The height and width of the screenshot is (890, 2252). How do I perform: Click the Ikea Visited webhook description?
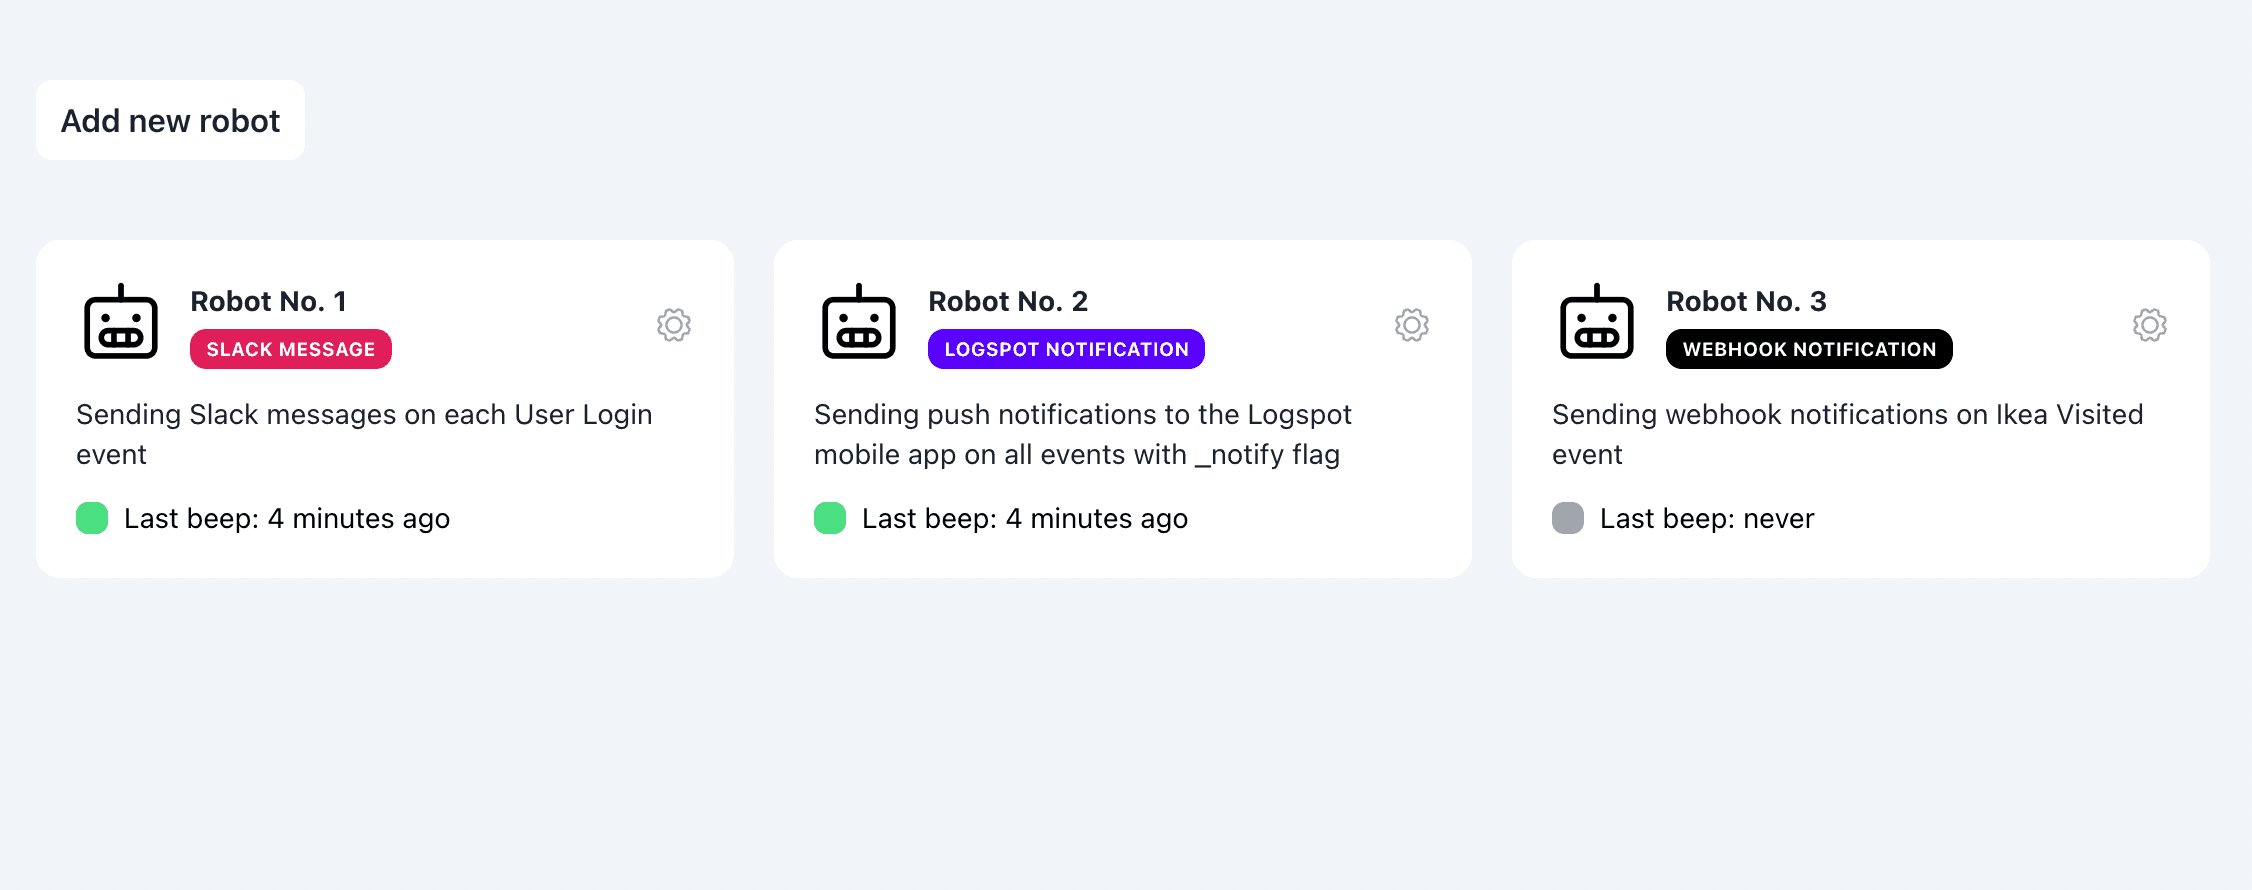pyautogui.click(x=1847, y=434)
